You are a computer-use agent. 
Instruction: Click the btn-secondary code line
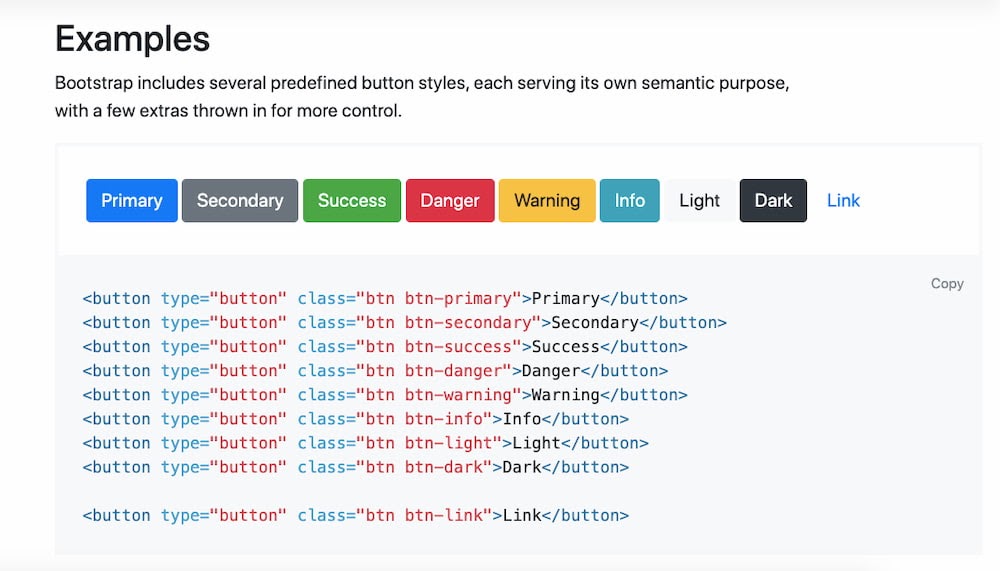[x=404, y=323]
